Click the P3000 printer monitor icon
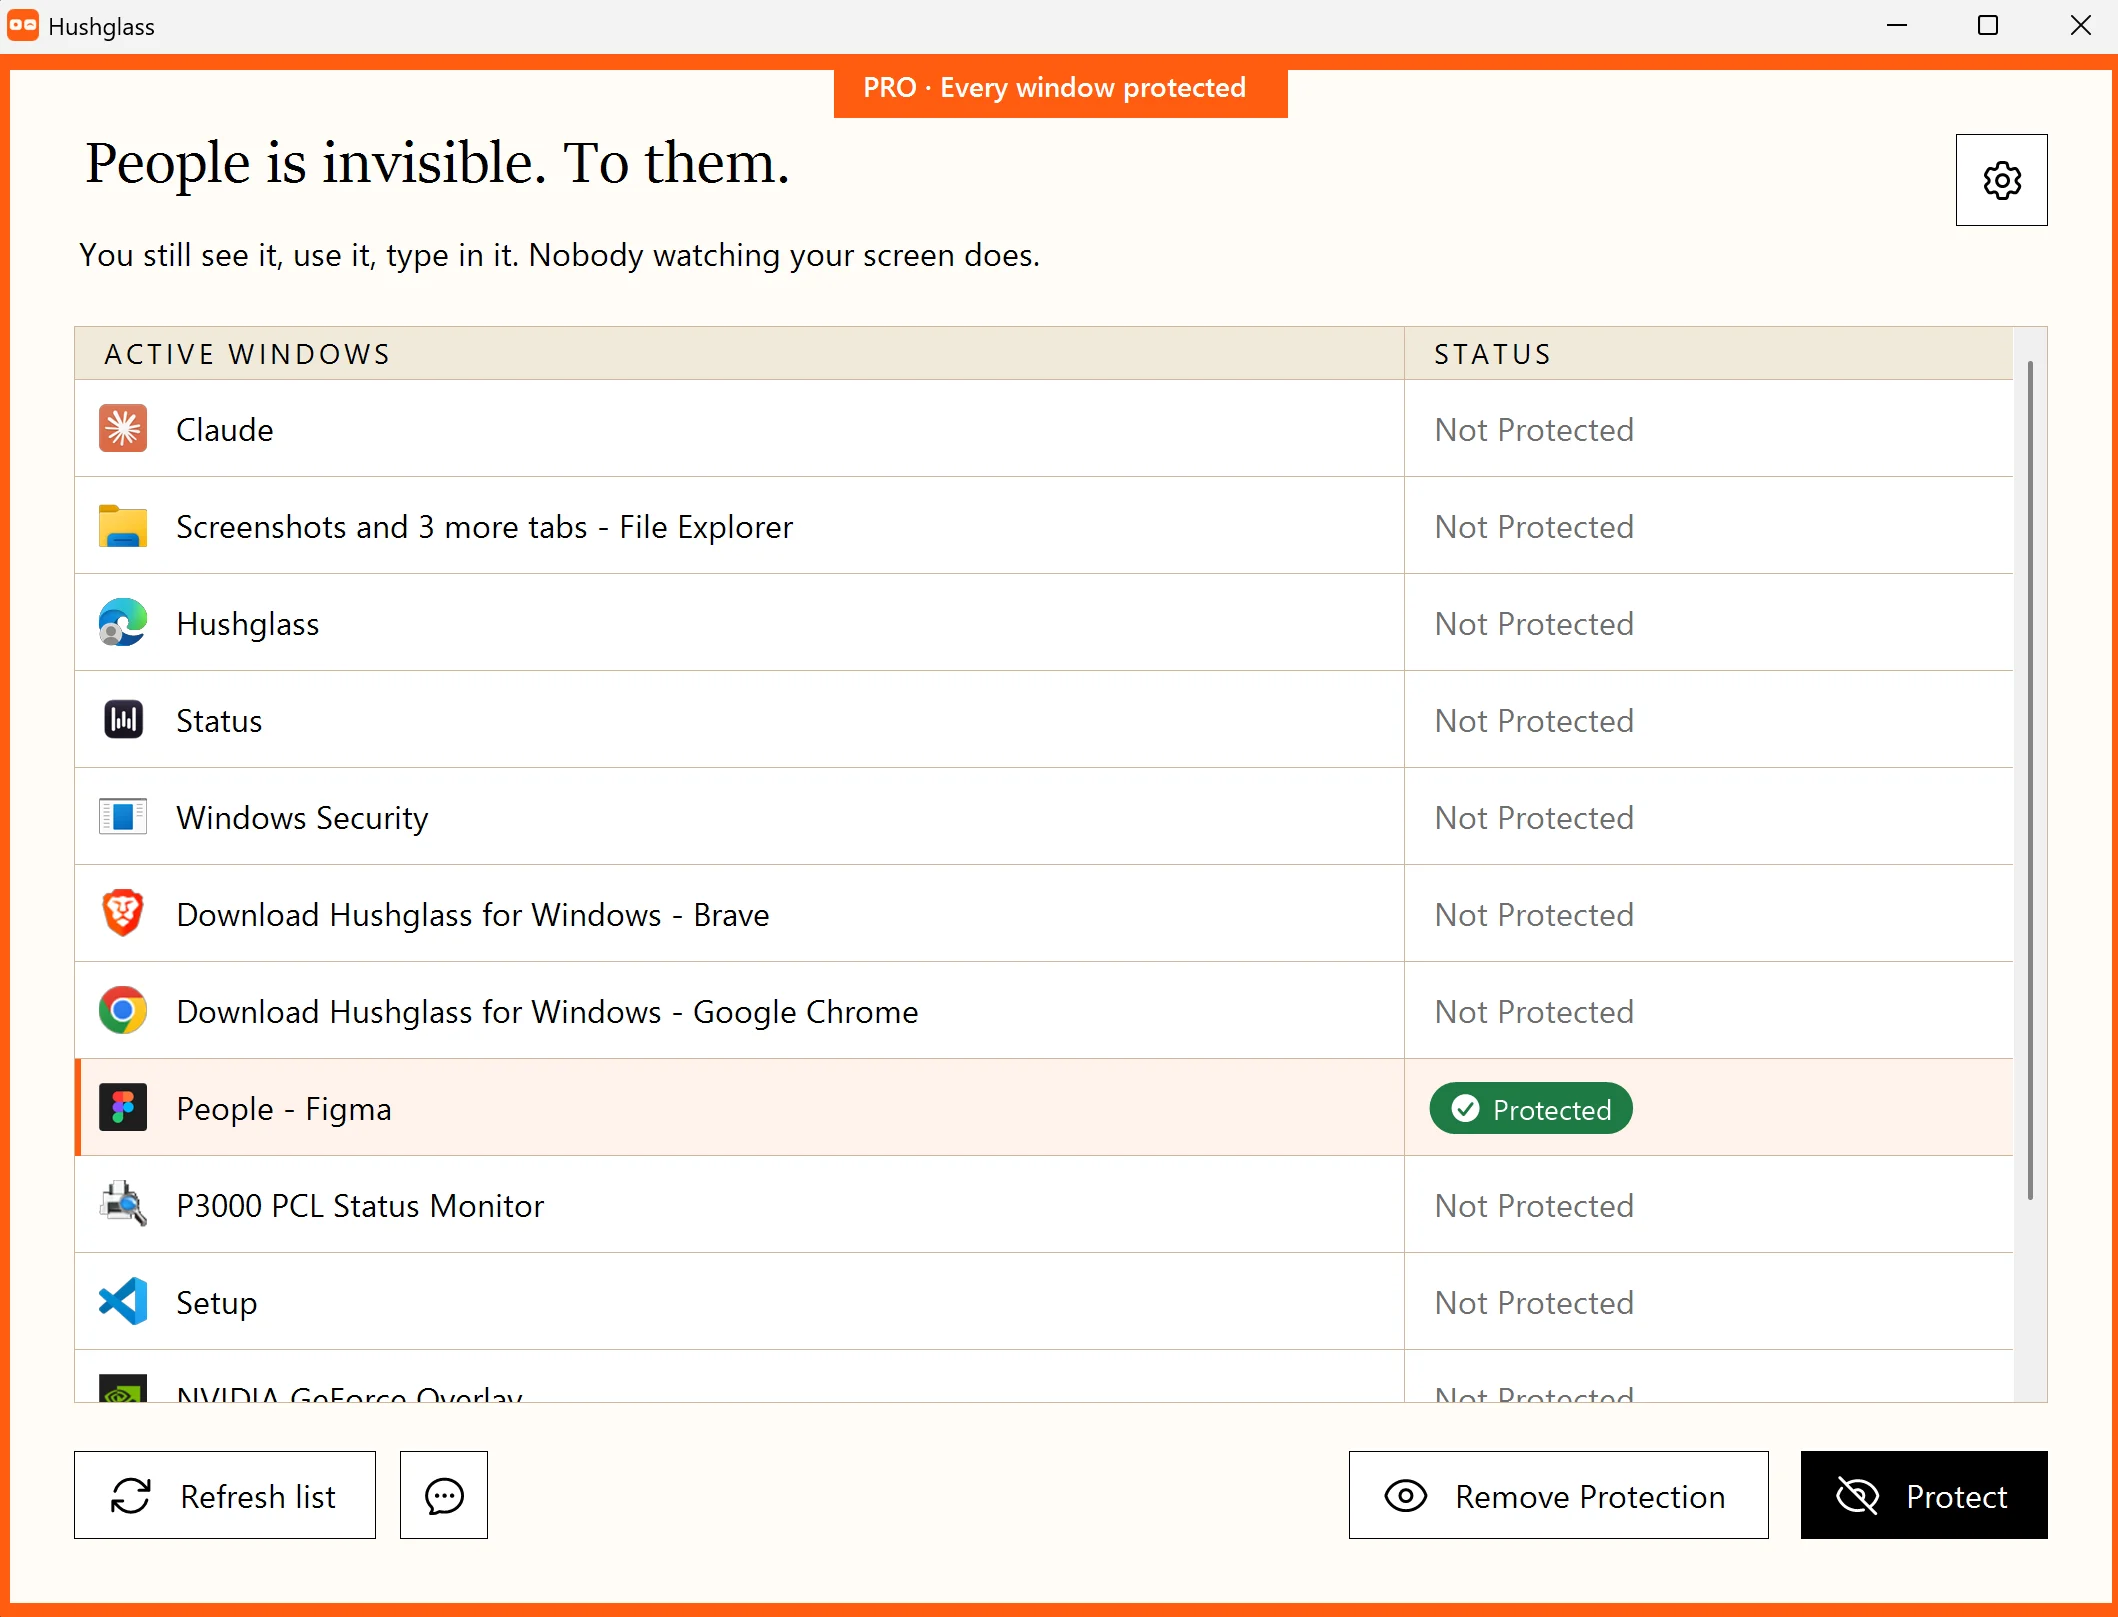This screenshot has height=1617, width=2118. (x=123, y=1205)
